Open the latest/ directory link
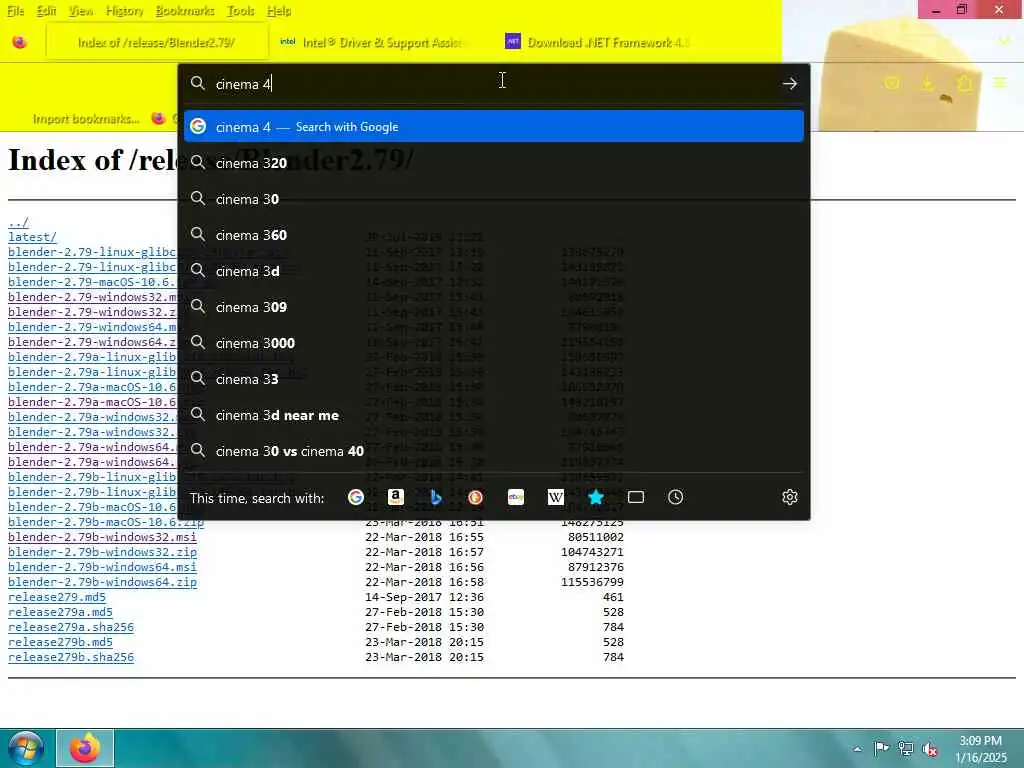 click(32, 237)
